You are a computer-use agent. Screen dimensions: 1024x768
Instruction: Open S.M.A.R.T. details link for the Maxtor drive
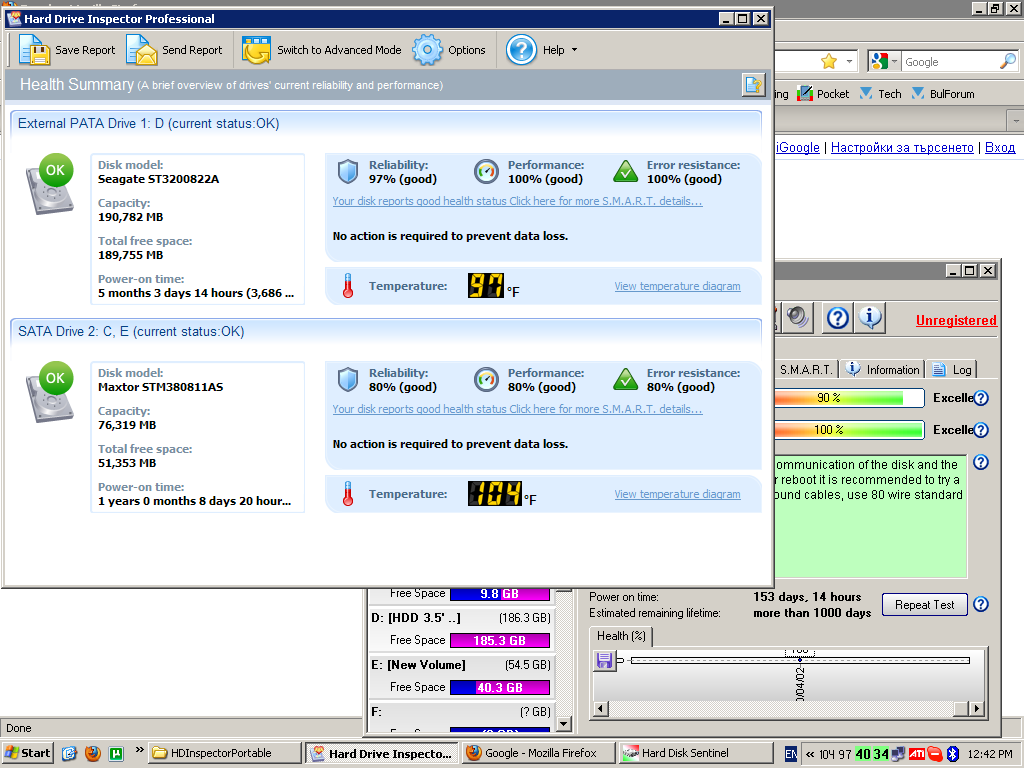coord(517,409)
